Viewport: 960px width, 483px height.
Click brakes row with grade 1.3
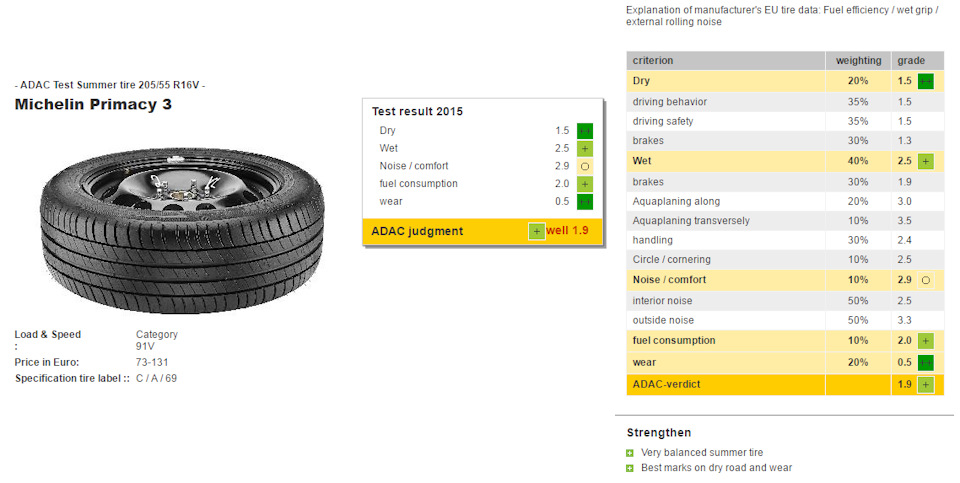785,141
